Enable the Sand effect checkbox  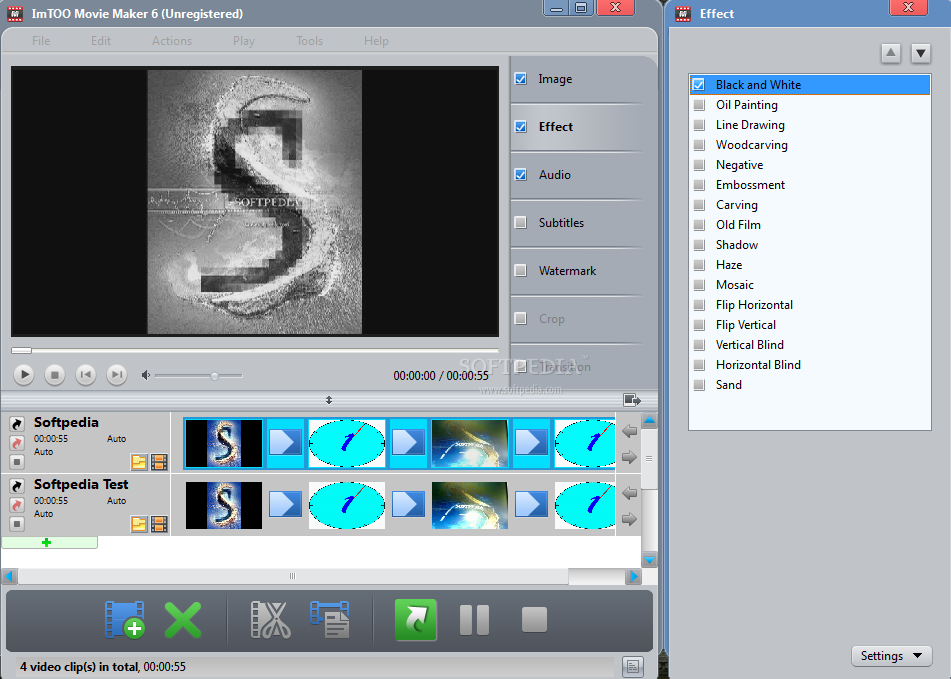click(x=699, y=385)
